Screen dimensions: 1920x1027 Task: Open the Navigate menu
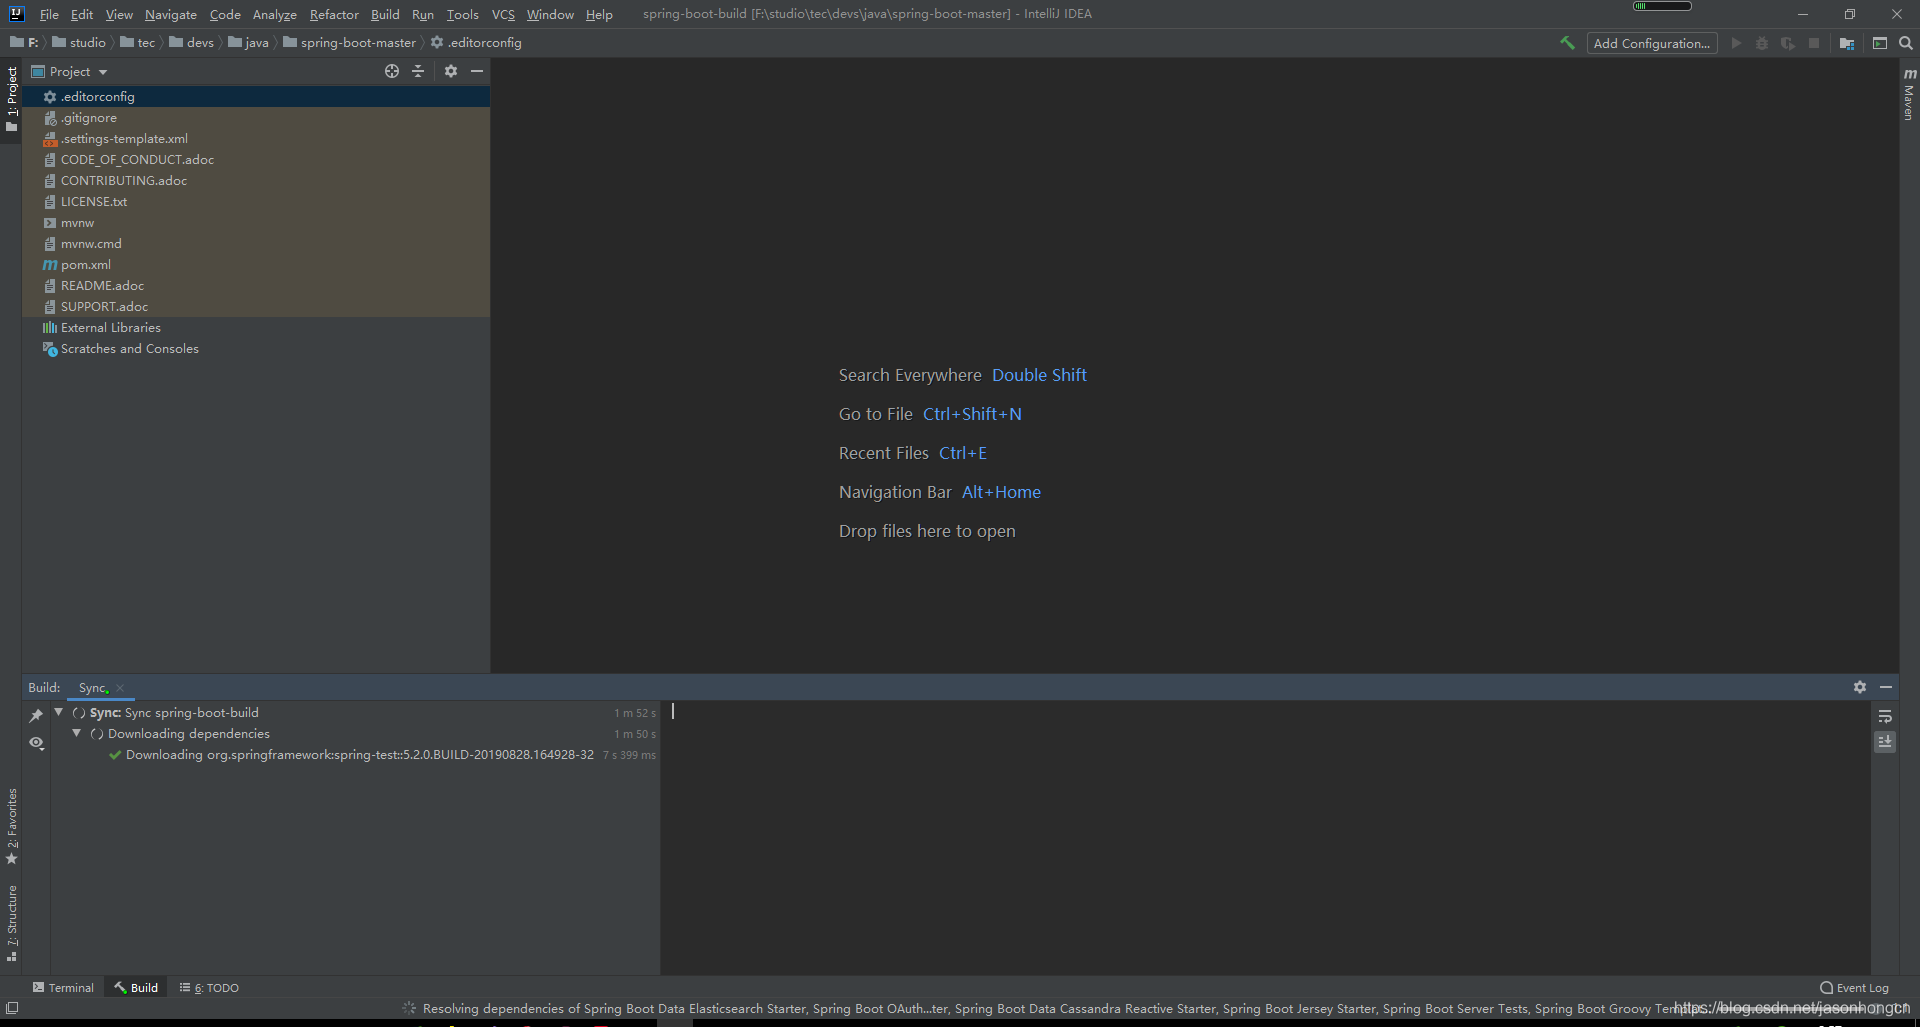[171, 14]
